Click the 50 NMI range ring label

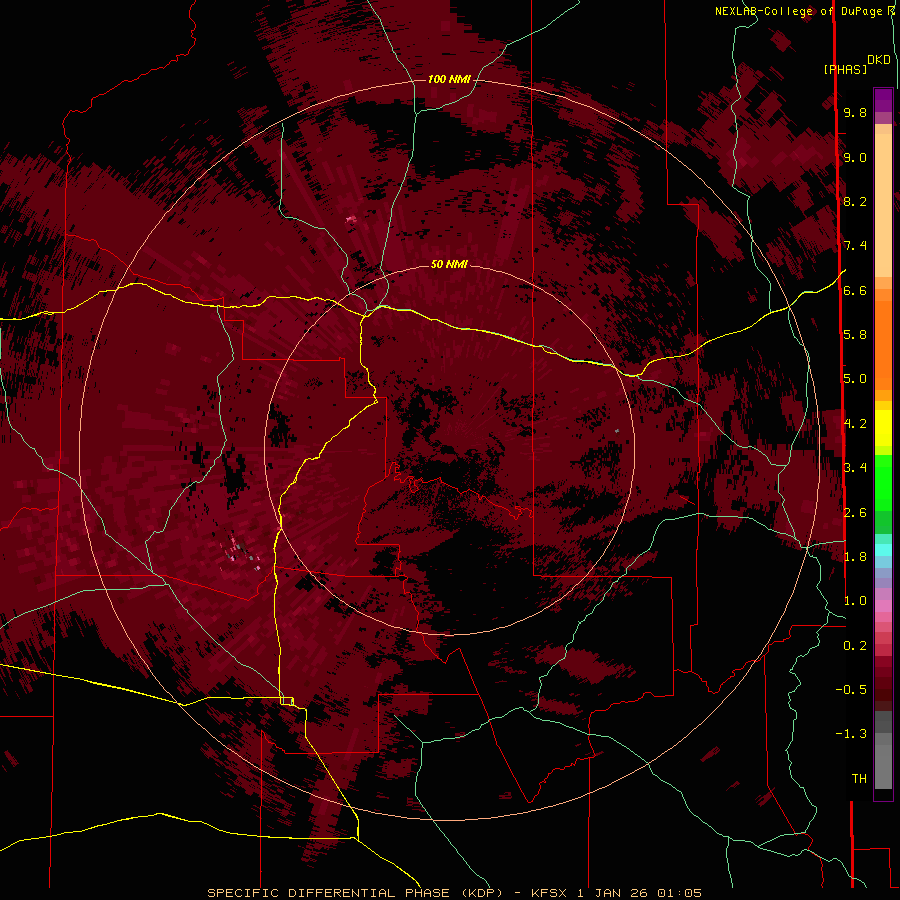click(449, 264)
